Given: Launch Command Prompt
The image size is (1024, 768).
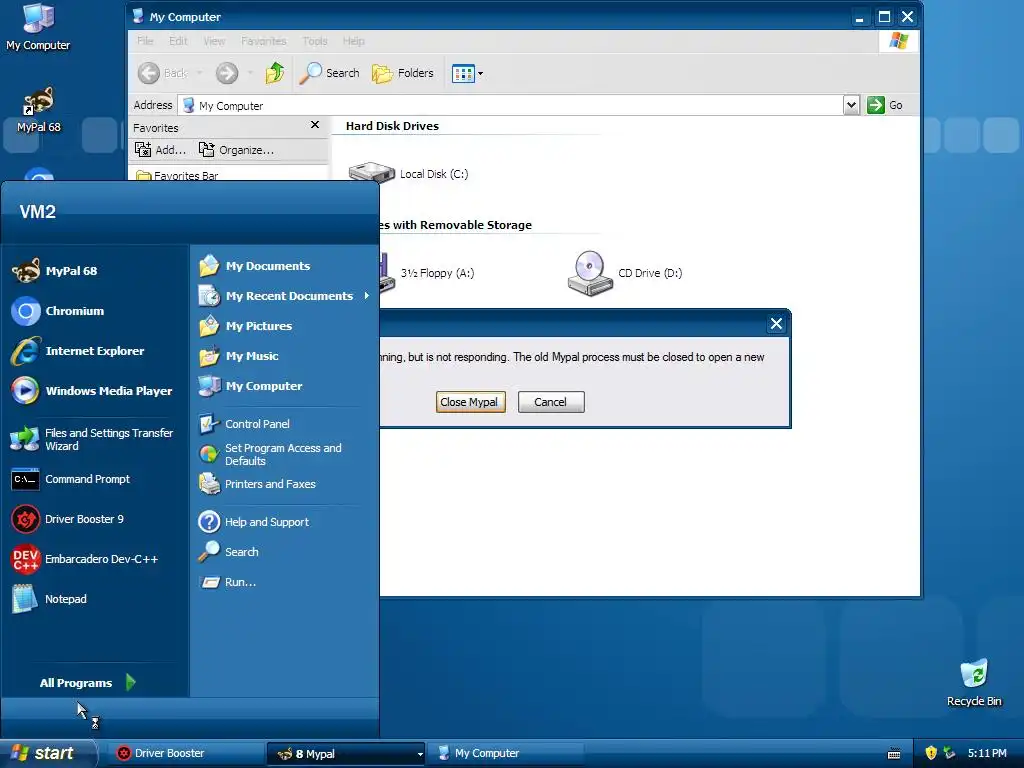Looking at the screenshot, I should pyautogui.click(x=71, y=479).
